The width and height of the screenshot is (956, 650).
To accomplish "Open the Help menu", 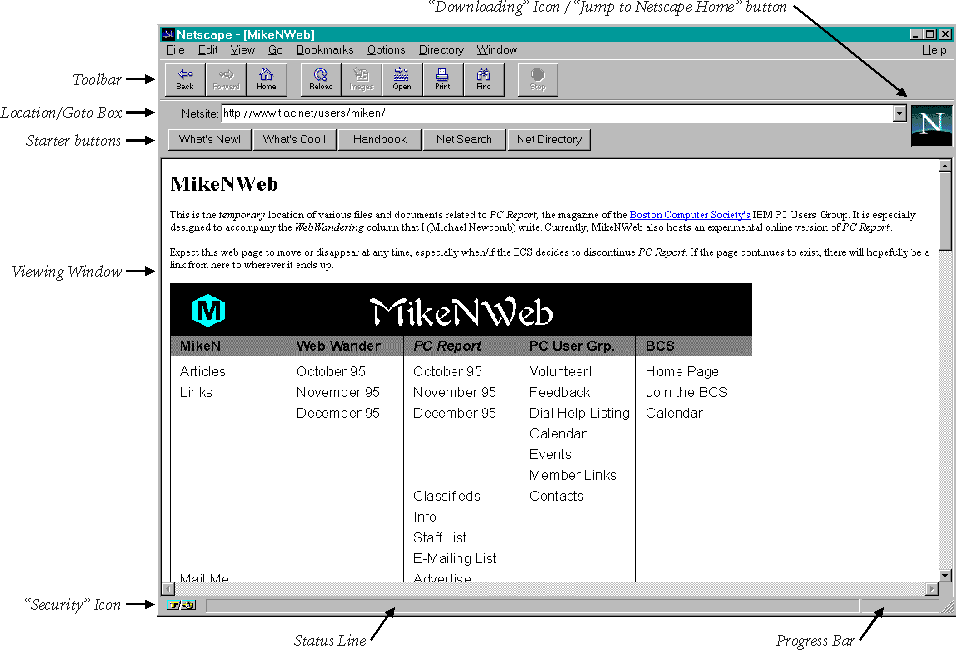I will coord(934,50).
